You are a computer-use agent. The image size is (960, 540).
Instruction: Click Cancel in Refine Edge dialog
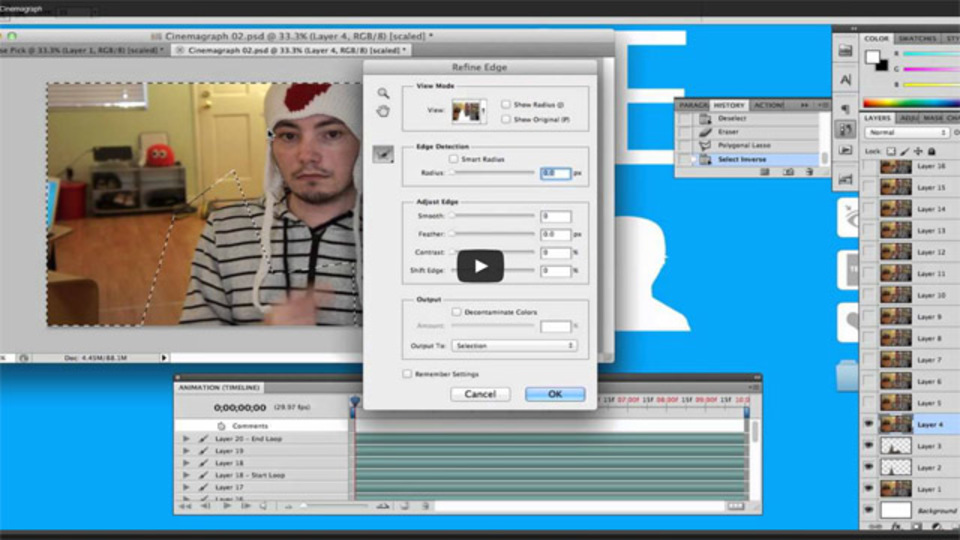480,394
